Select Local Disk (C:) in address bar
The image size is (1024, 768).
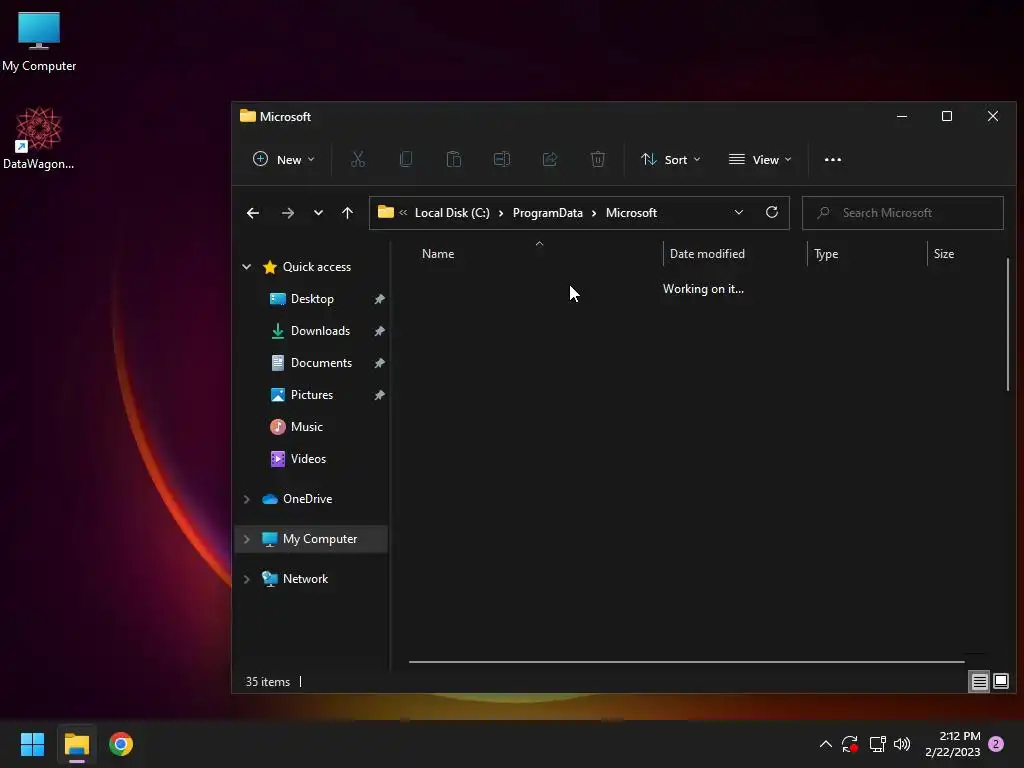pyautogui.click(x=452, y=213)
